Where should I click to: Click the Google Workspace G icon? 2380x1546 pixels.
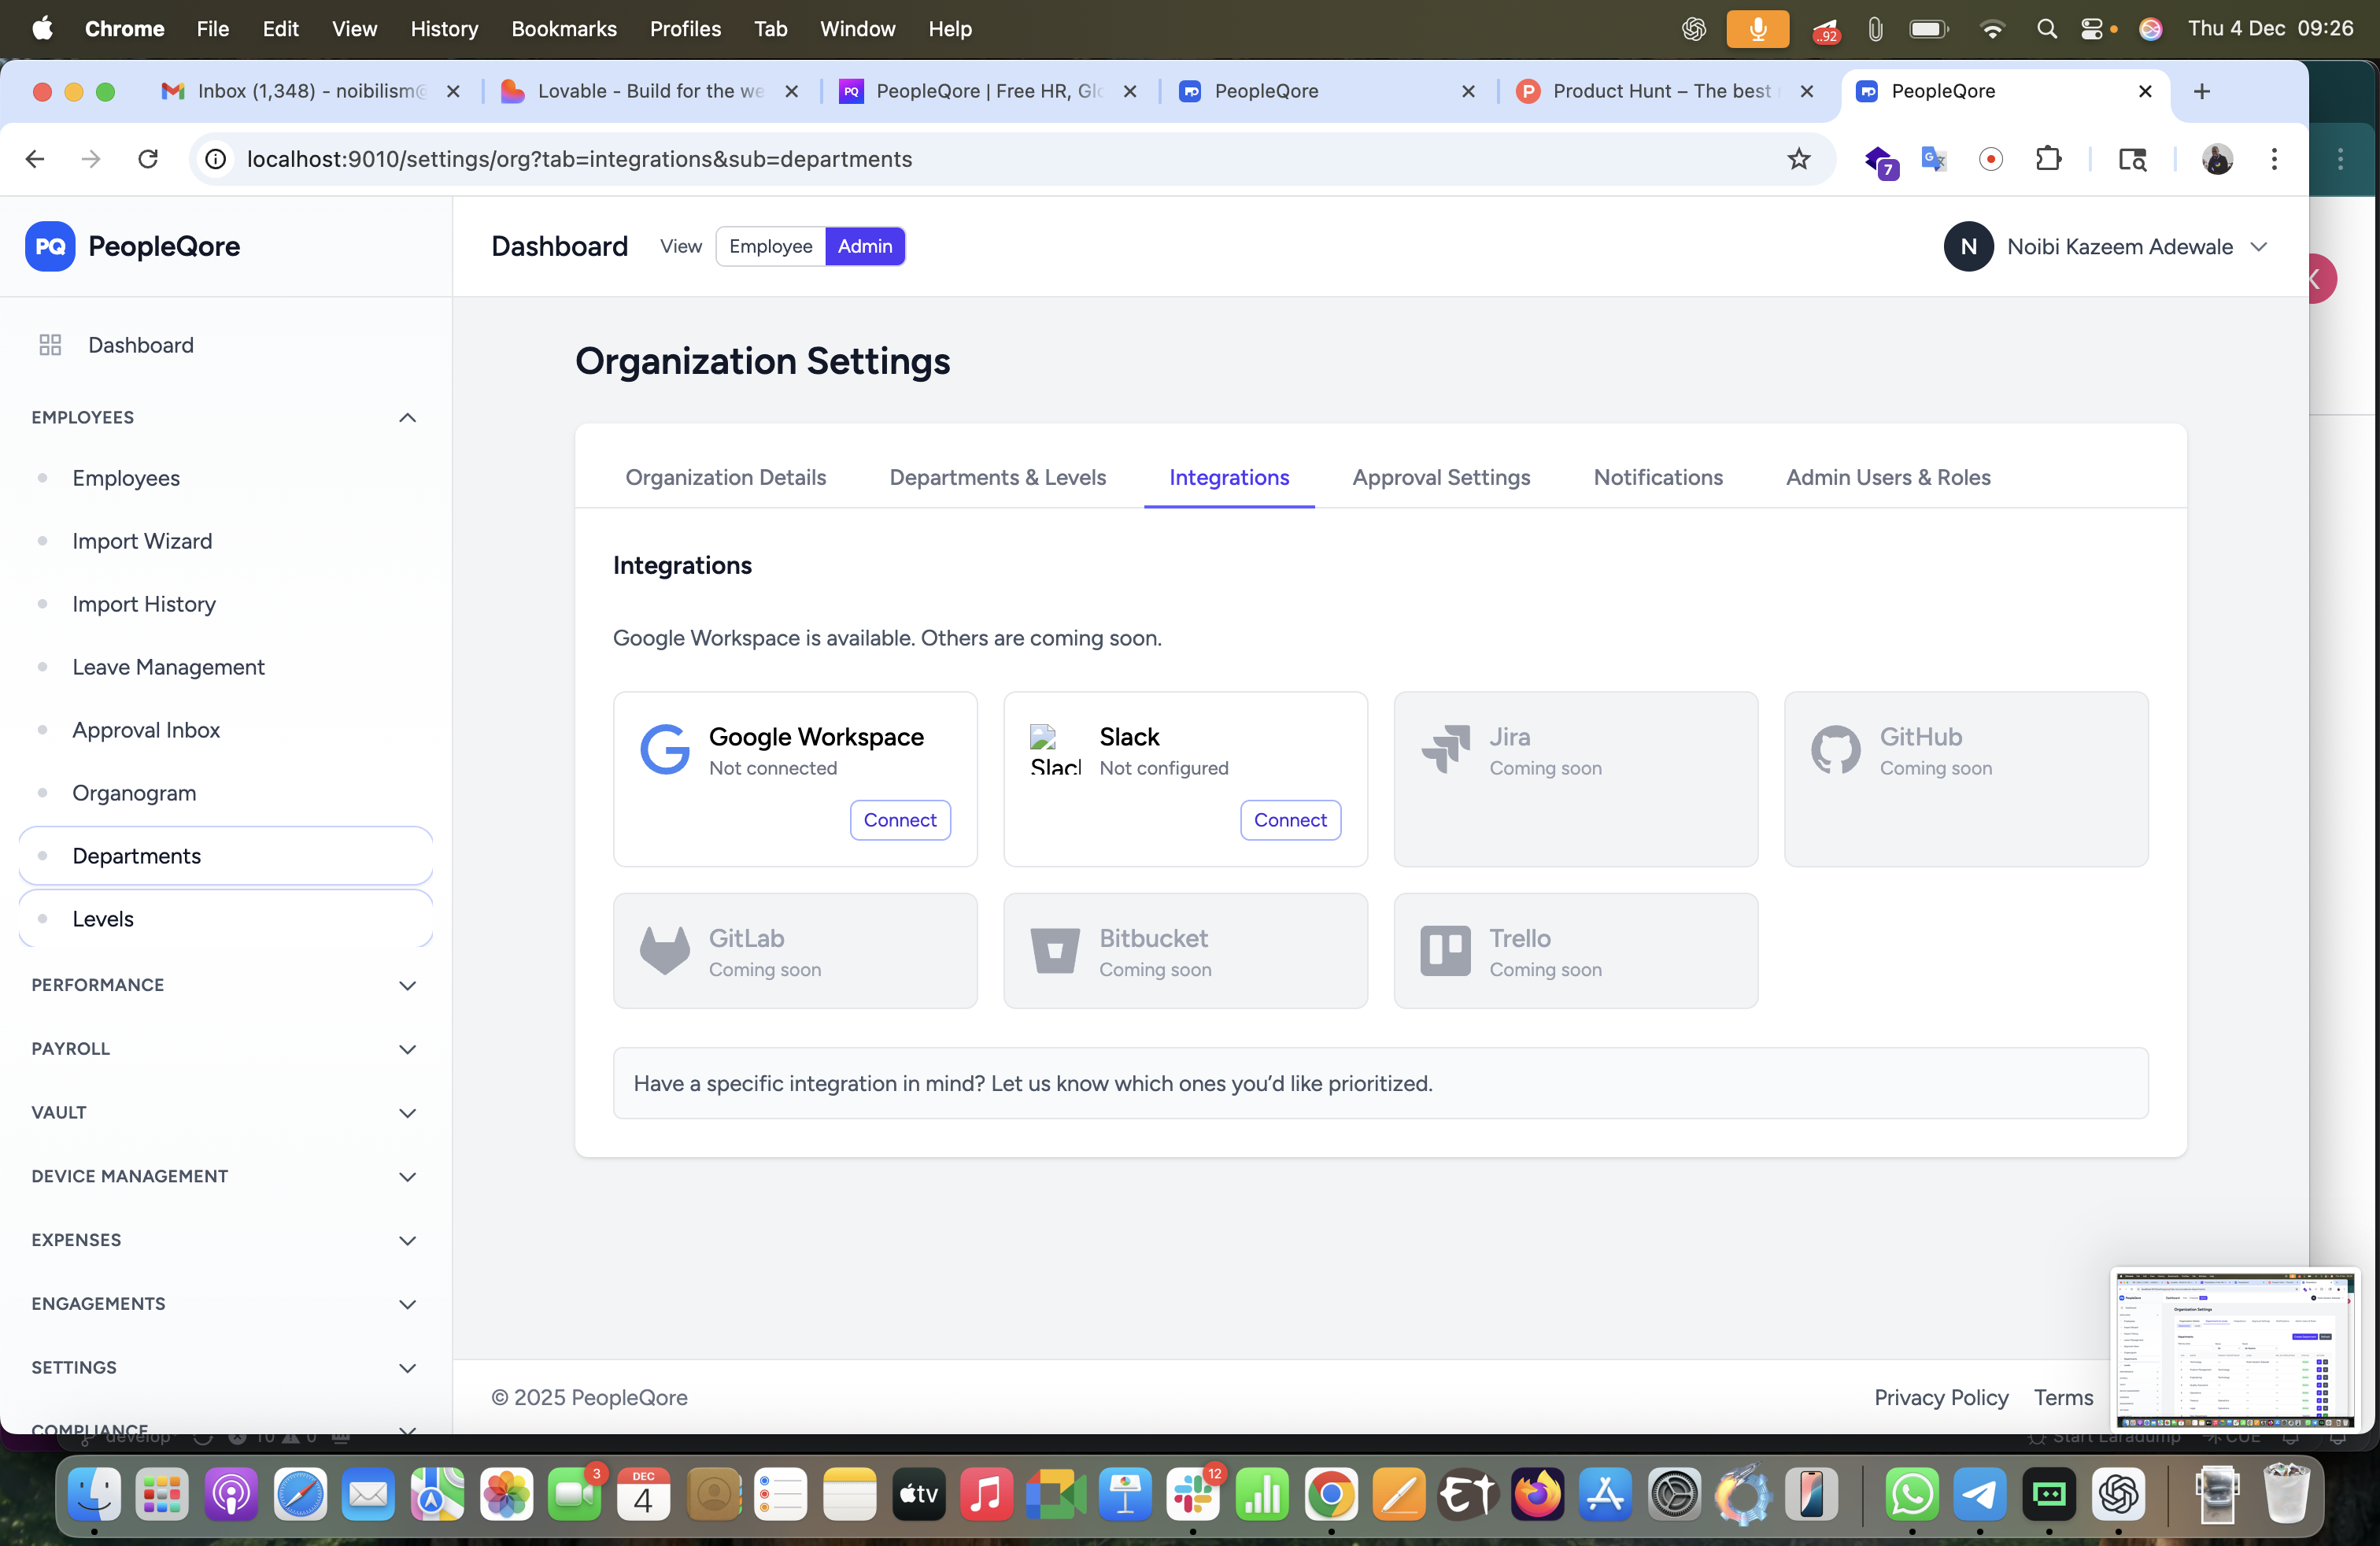[x=664, y=750]
